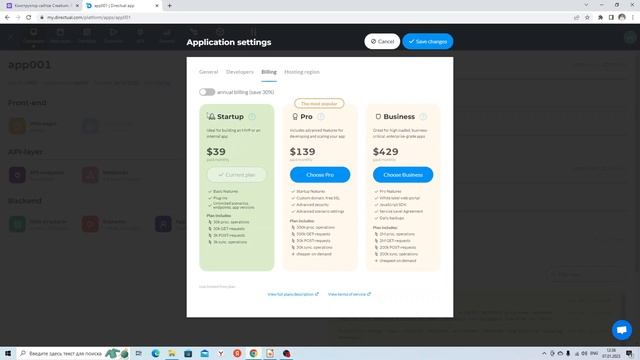Select the Billing tab
Viewport: 640px width, 360px height.
point(269,72)
